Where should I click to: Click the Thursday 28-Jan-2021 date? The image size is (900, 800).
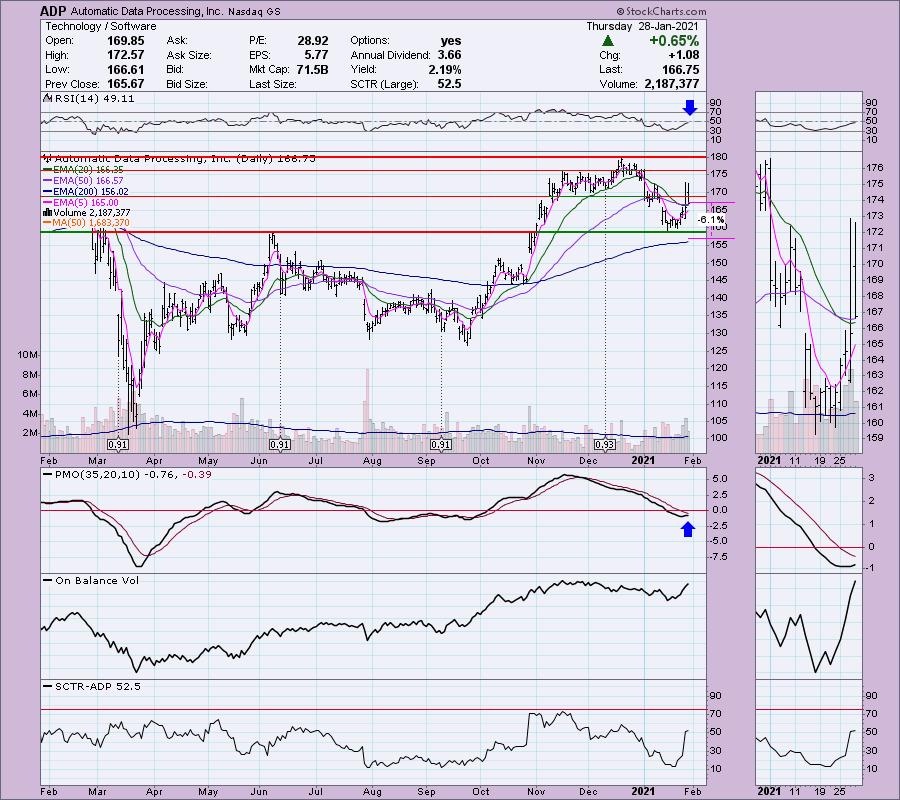point(642,26)
